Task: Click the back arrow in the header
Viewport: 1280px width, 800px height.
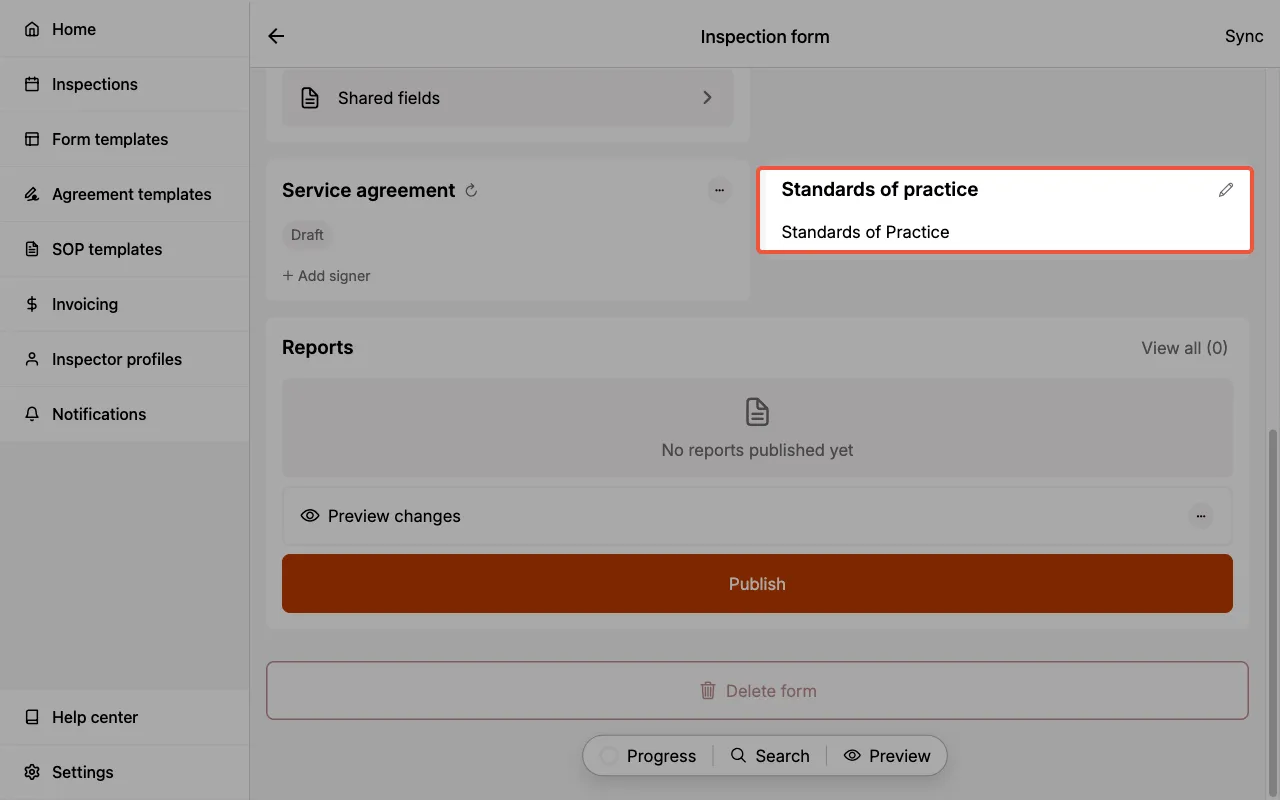Action: [275, 36]
